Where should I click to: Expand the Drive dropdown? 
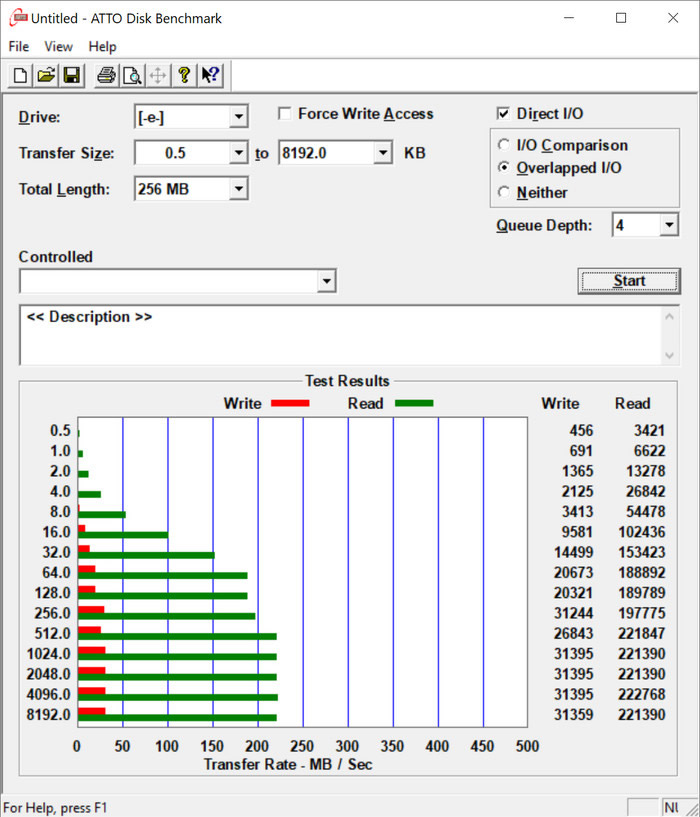pos(238,118)
